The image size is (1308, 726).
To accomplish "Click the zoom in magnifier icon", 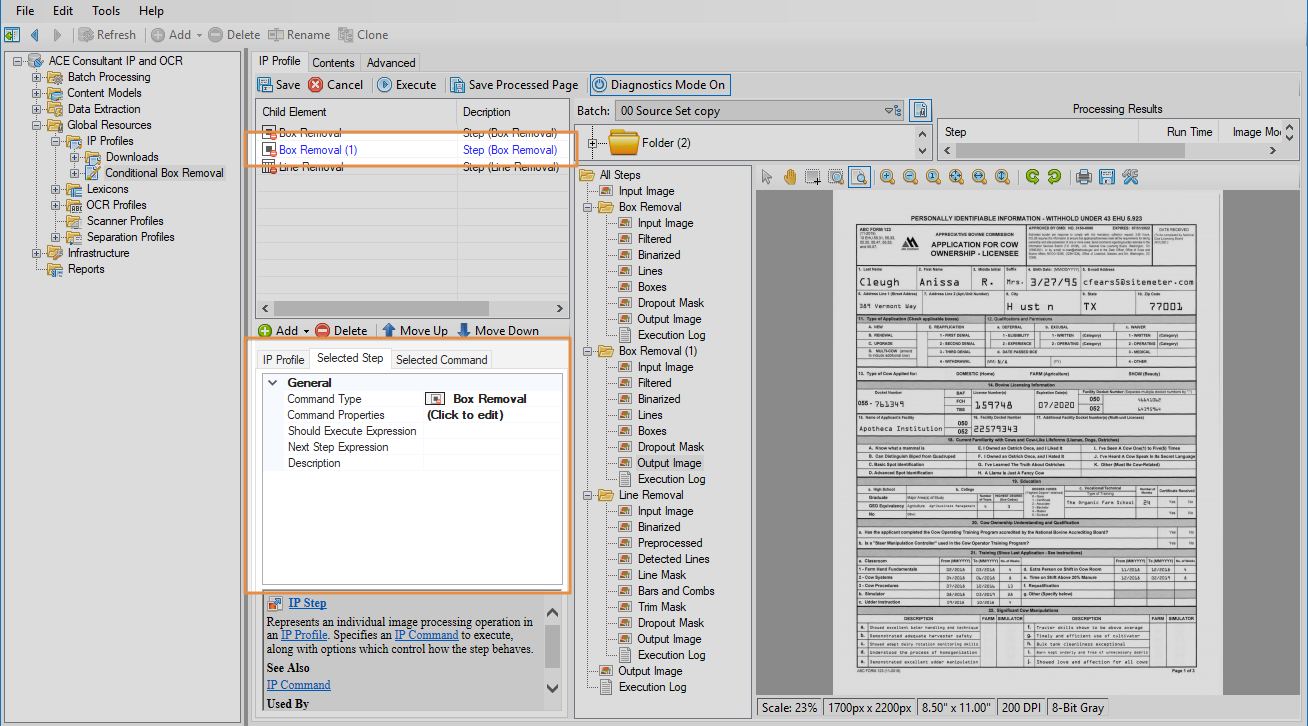I will [887, 177].
